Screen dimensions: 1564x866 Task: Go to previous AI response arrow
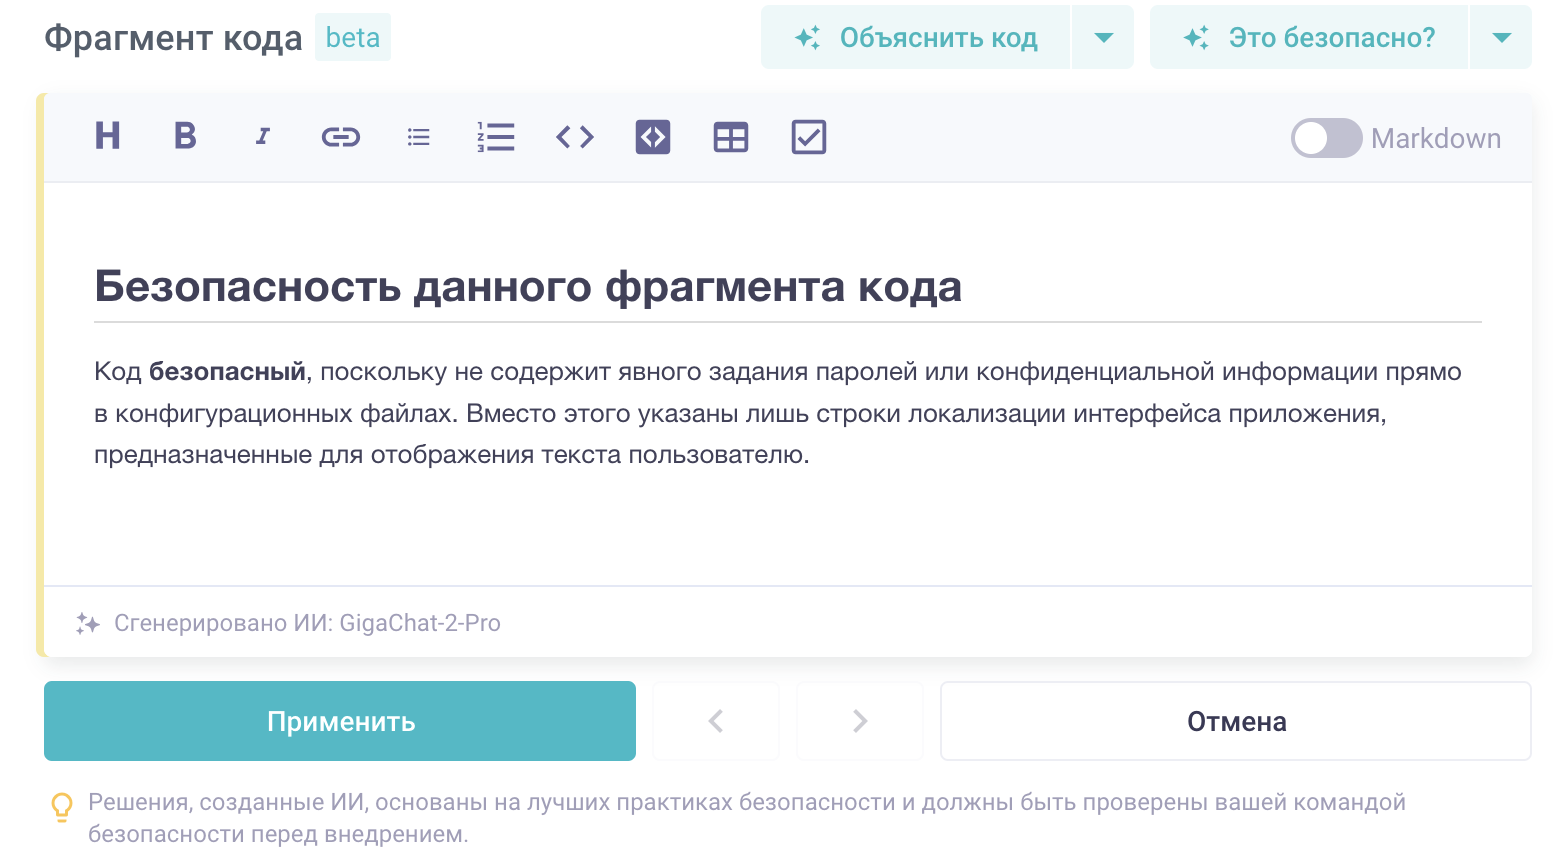[x=716, y=721]
